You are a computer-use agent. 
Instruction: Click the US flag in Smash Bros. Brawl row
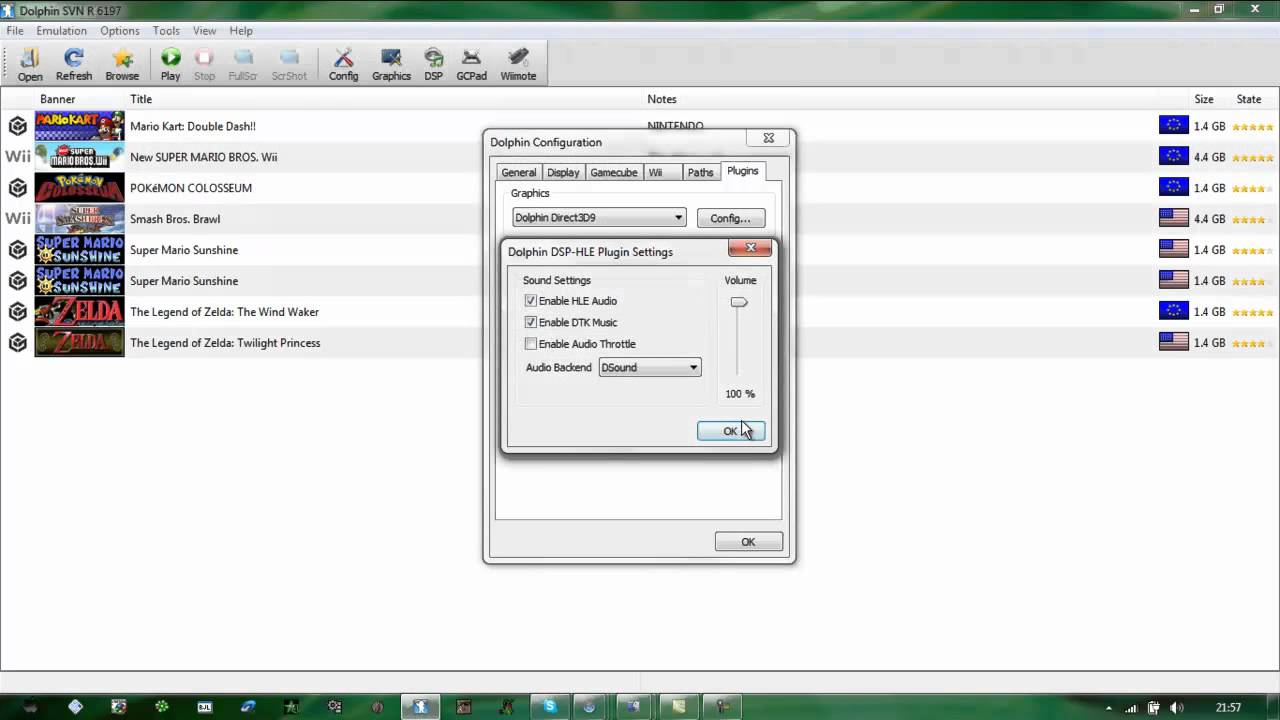tap(1174, 219)
